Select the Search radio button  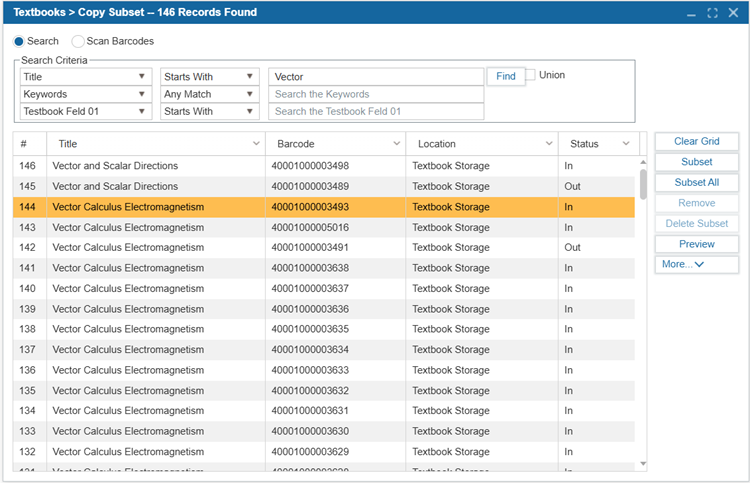pyautogui.click(x=19, y=42)
